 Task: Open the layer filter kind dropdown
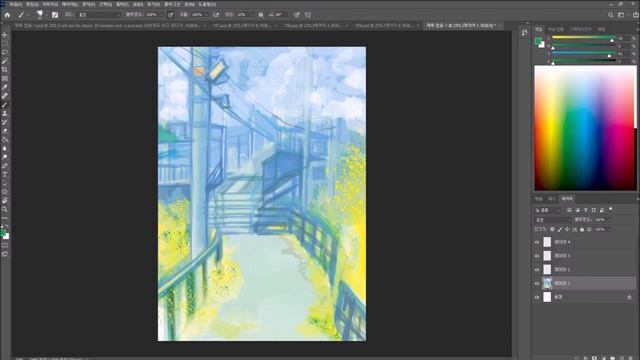548,210
